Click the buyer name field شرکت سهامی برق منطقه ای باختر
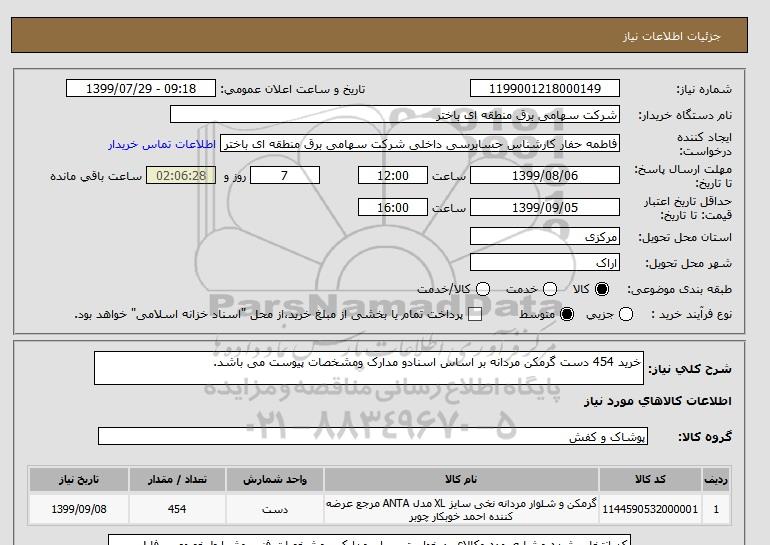The height and width of the screenshot is (545, 770). (x=395, y=115)
